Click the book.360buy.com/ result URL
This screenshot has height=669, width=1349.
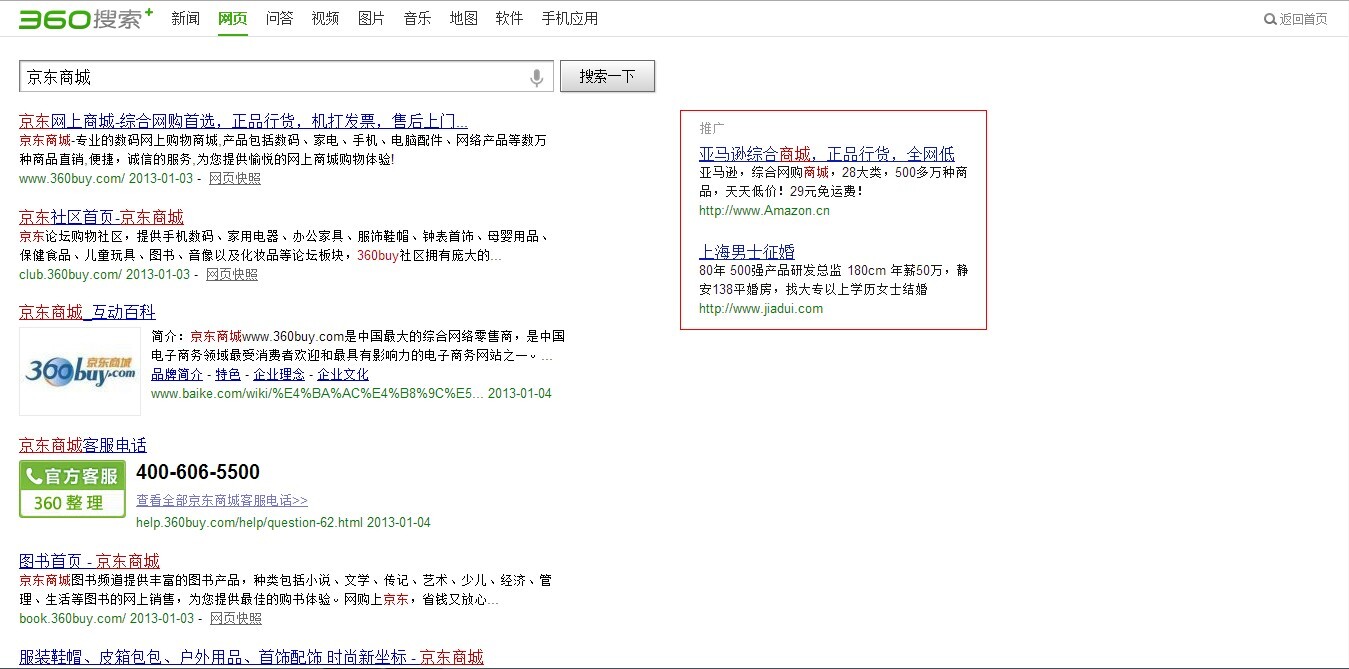click(72, 618)
